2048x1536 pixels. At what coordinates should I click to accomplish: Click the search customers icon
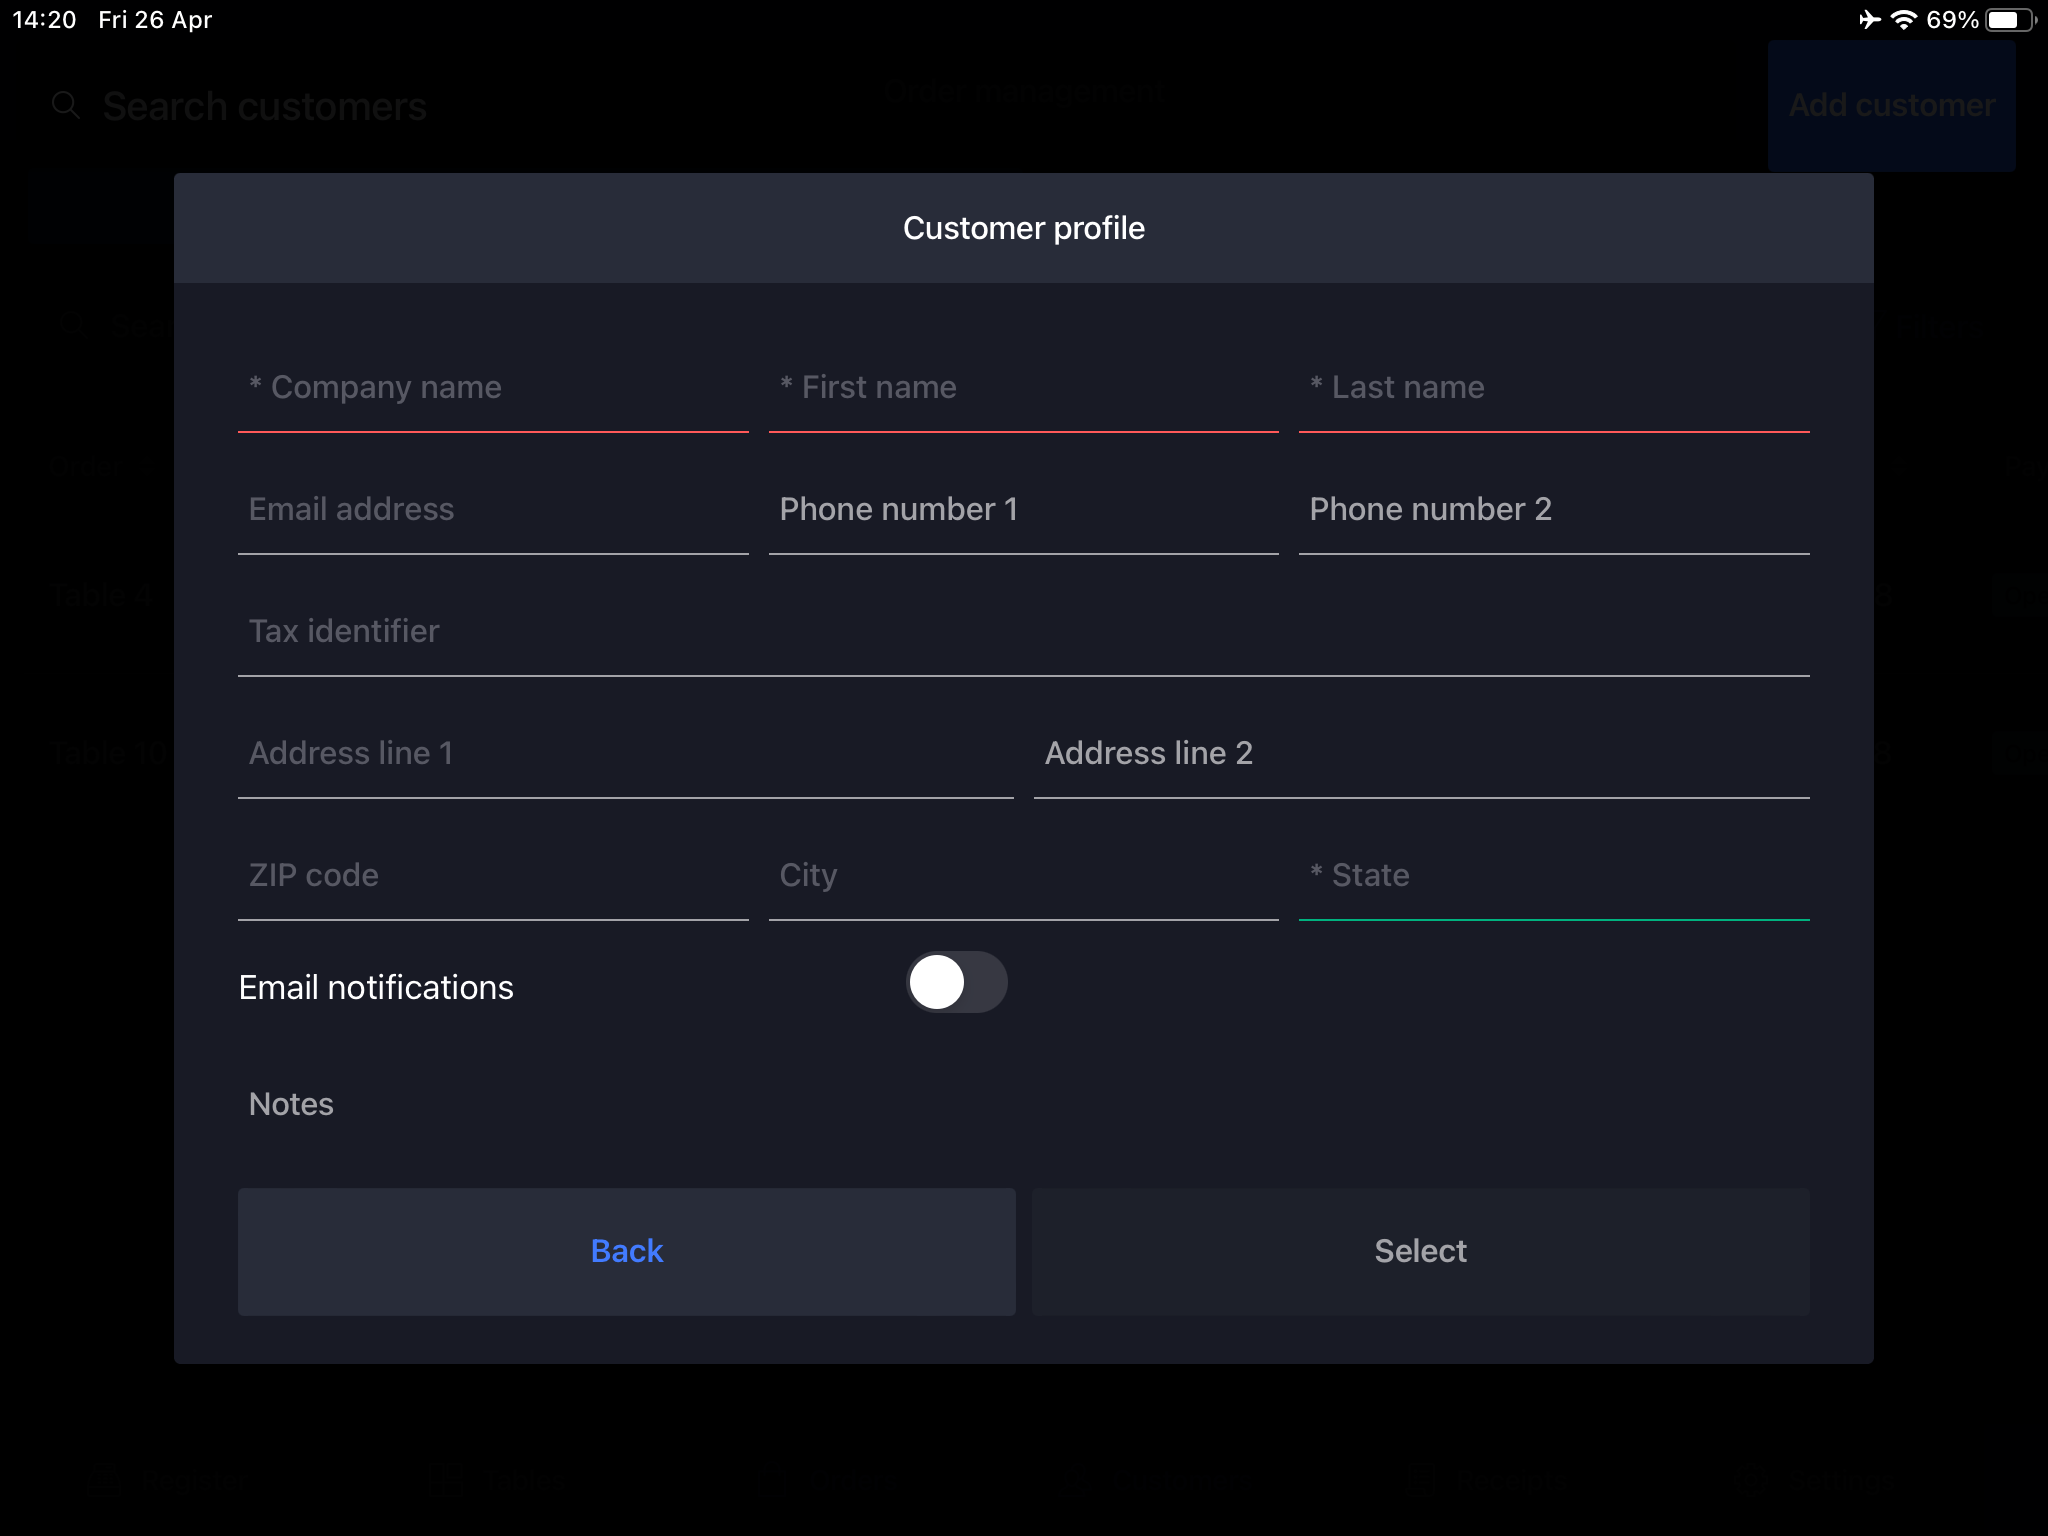click(x=66, y=105)
